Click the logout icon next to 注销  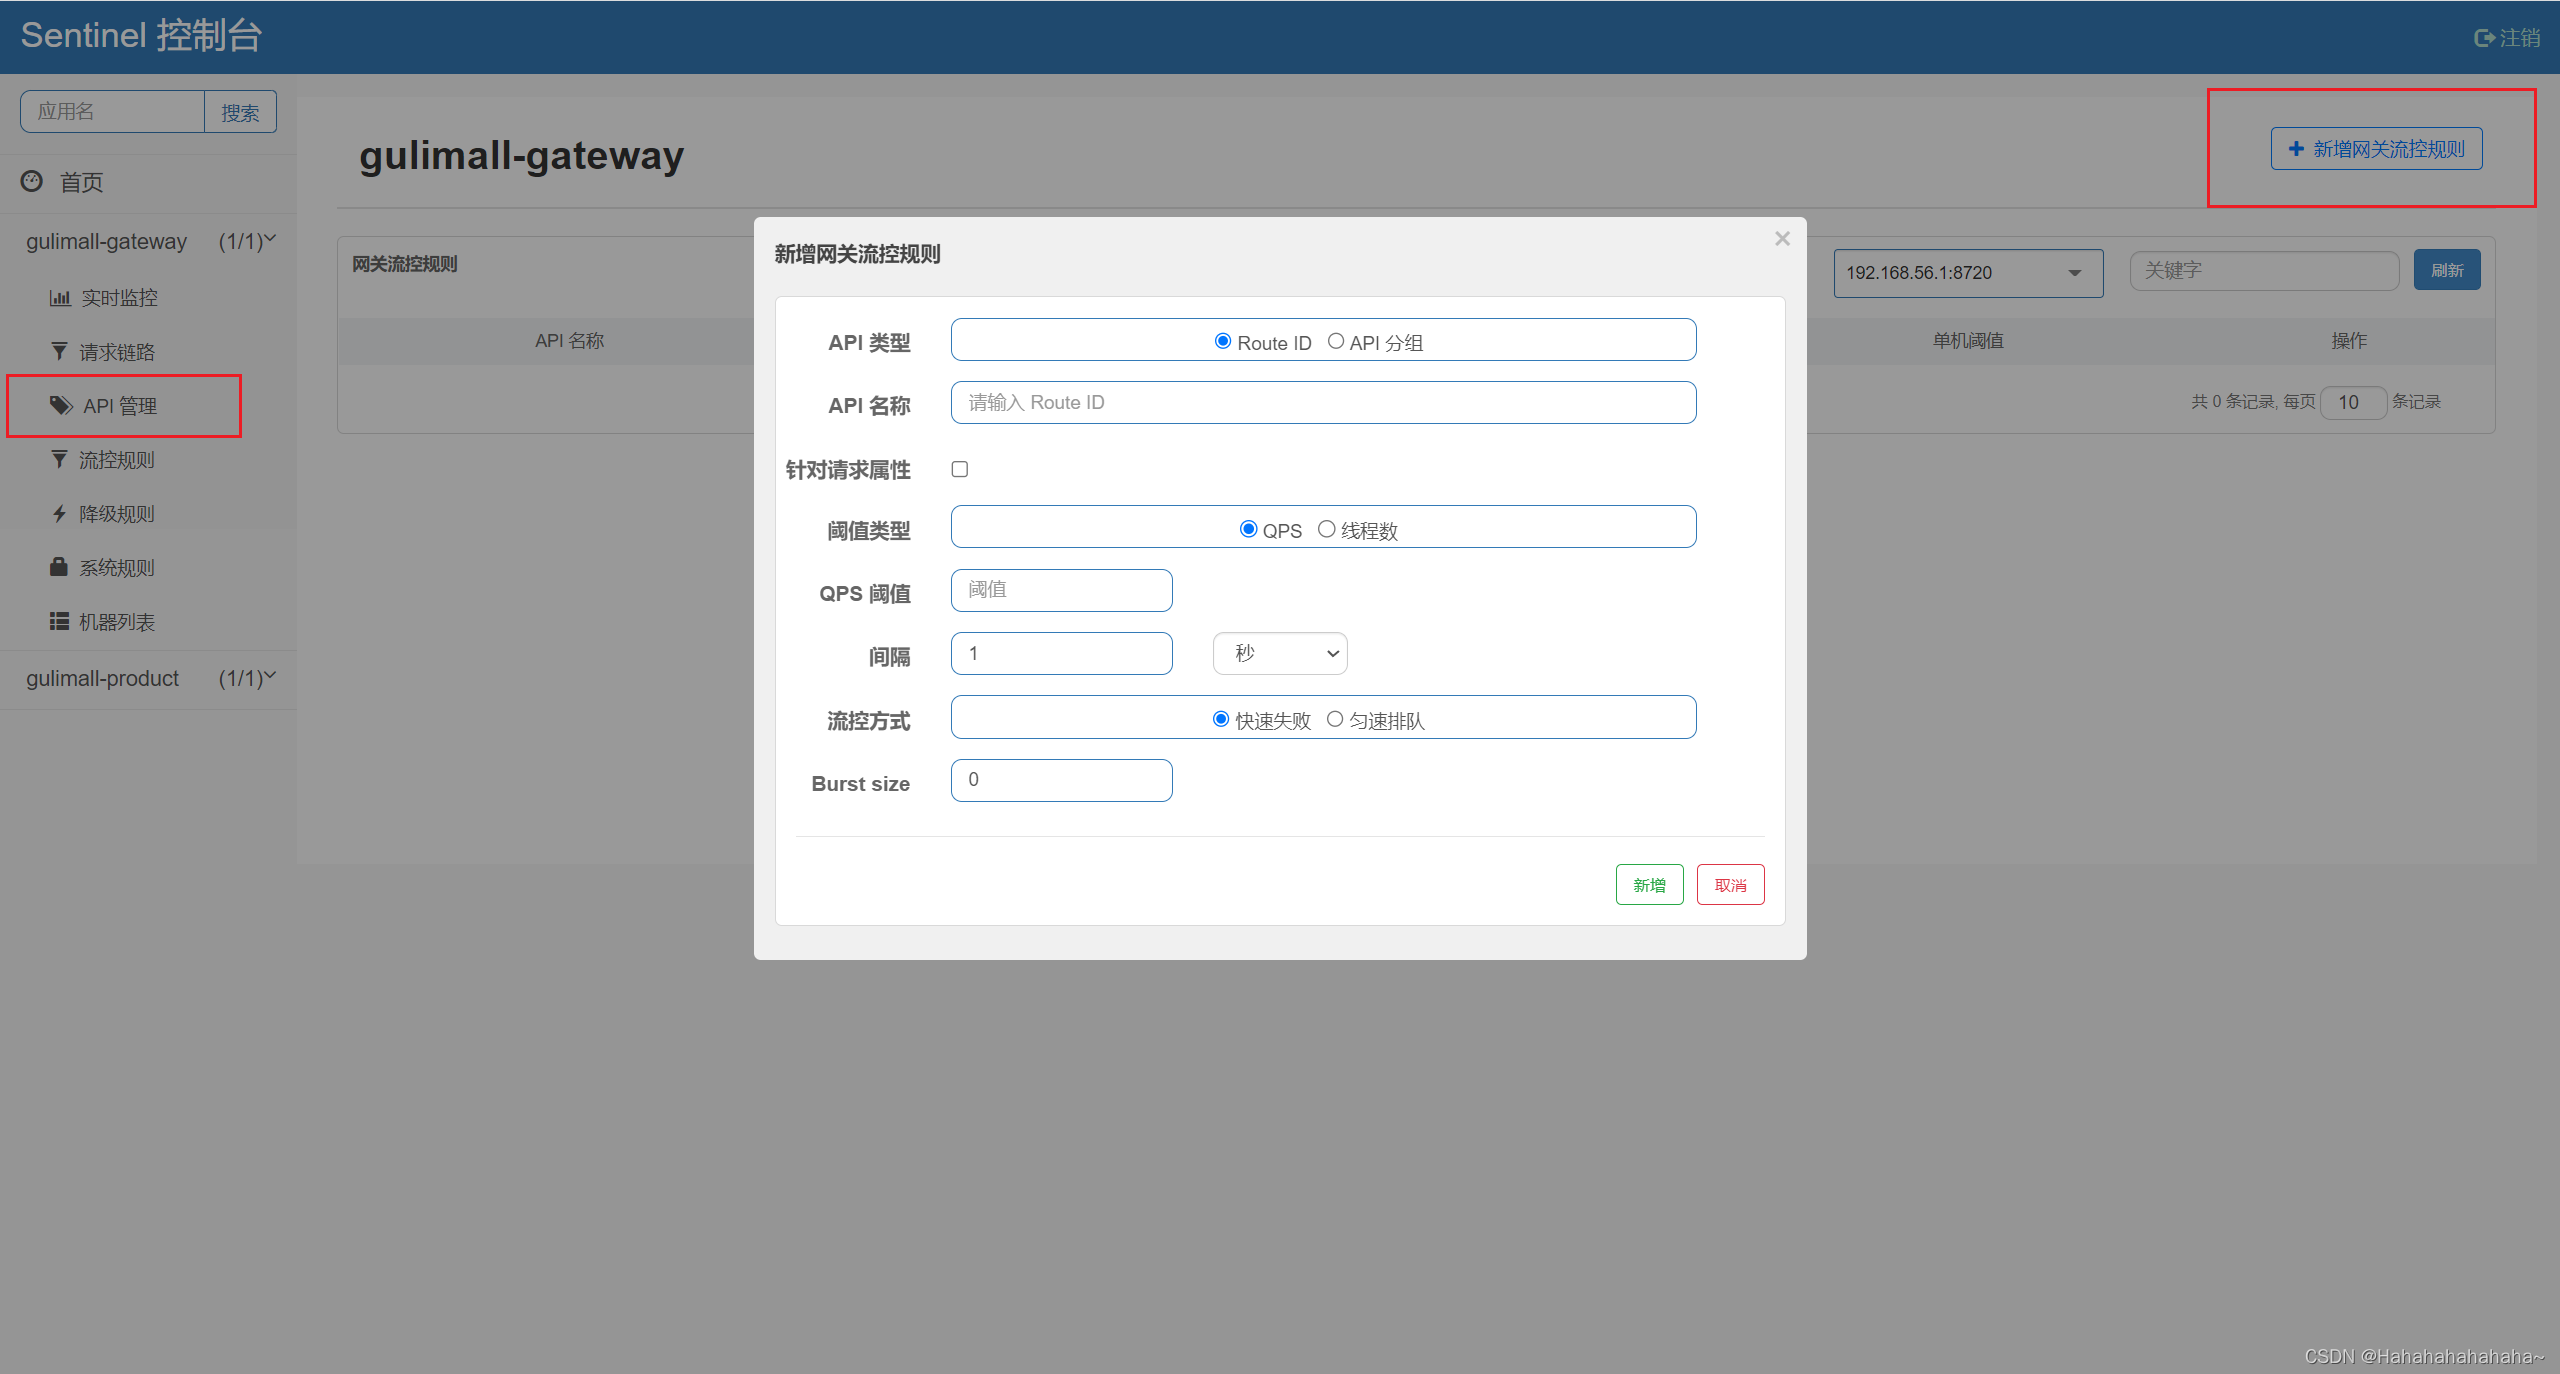[x=2484, y=38]
